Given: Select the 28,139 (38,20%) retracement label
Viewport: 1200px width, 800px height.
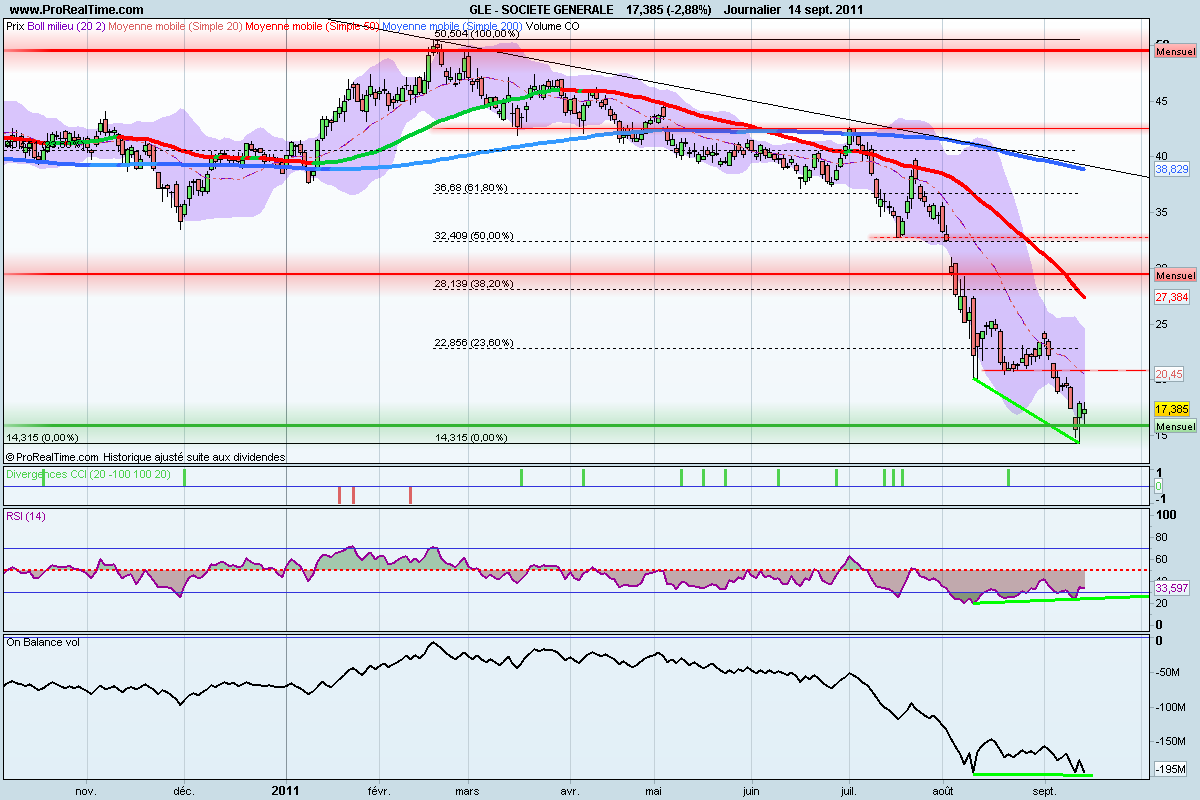Looking at the screenshot, I should [474, 284].
